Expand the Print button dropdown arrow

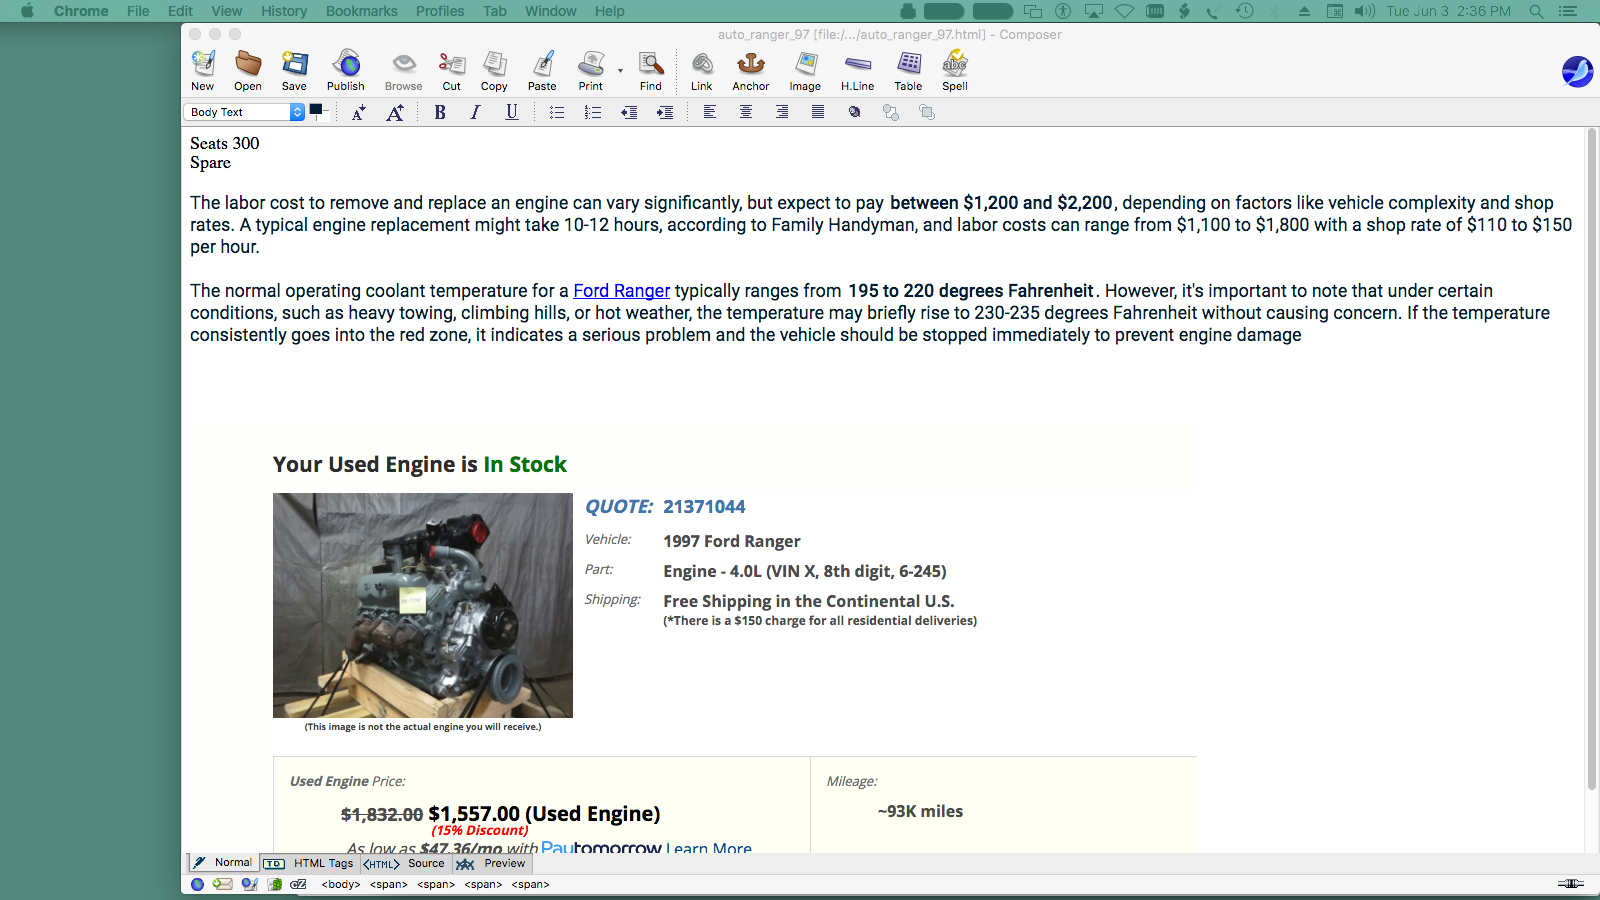coord(620,71)
